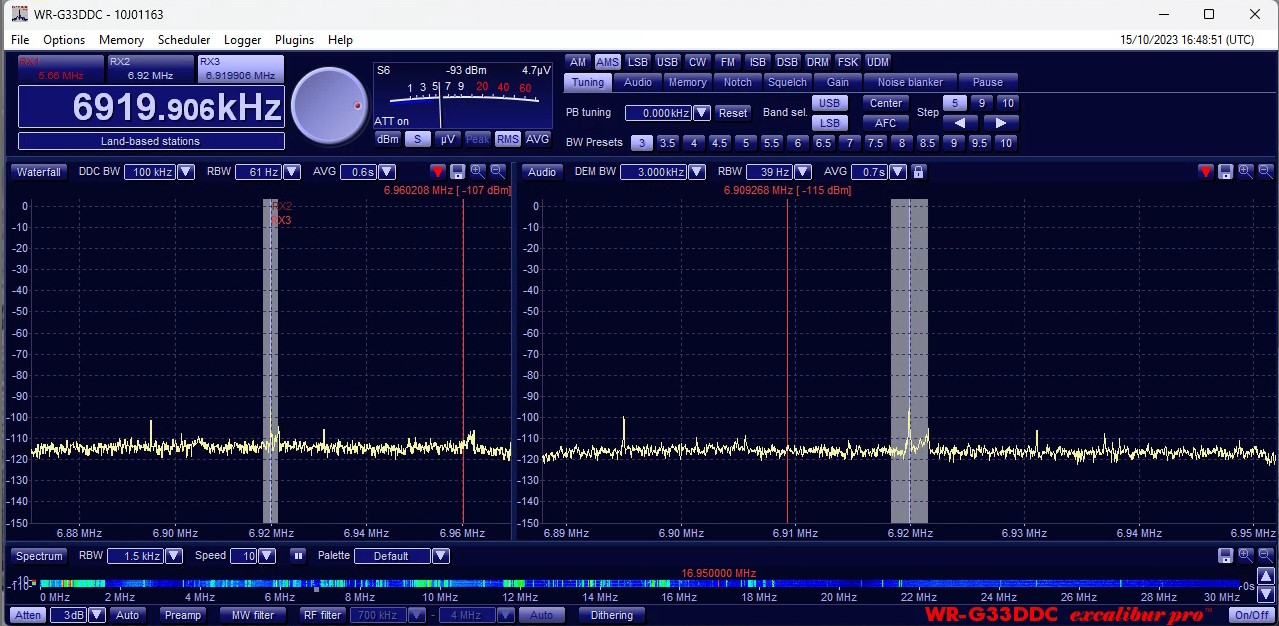Enable the MW filter
This screenshot has width=1279, height=626.
click(x=253, y=615)
